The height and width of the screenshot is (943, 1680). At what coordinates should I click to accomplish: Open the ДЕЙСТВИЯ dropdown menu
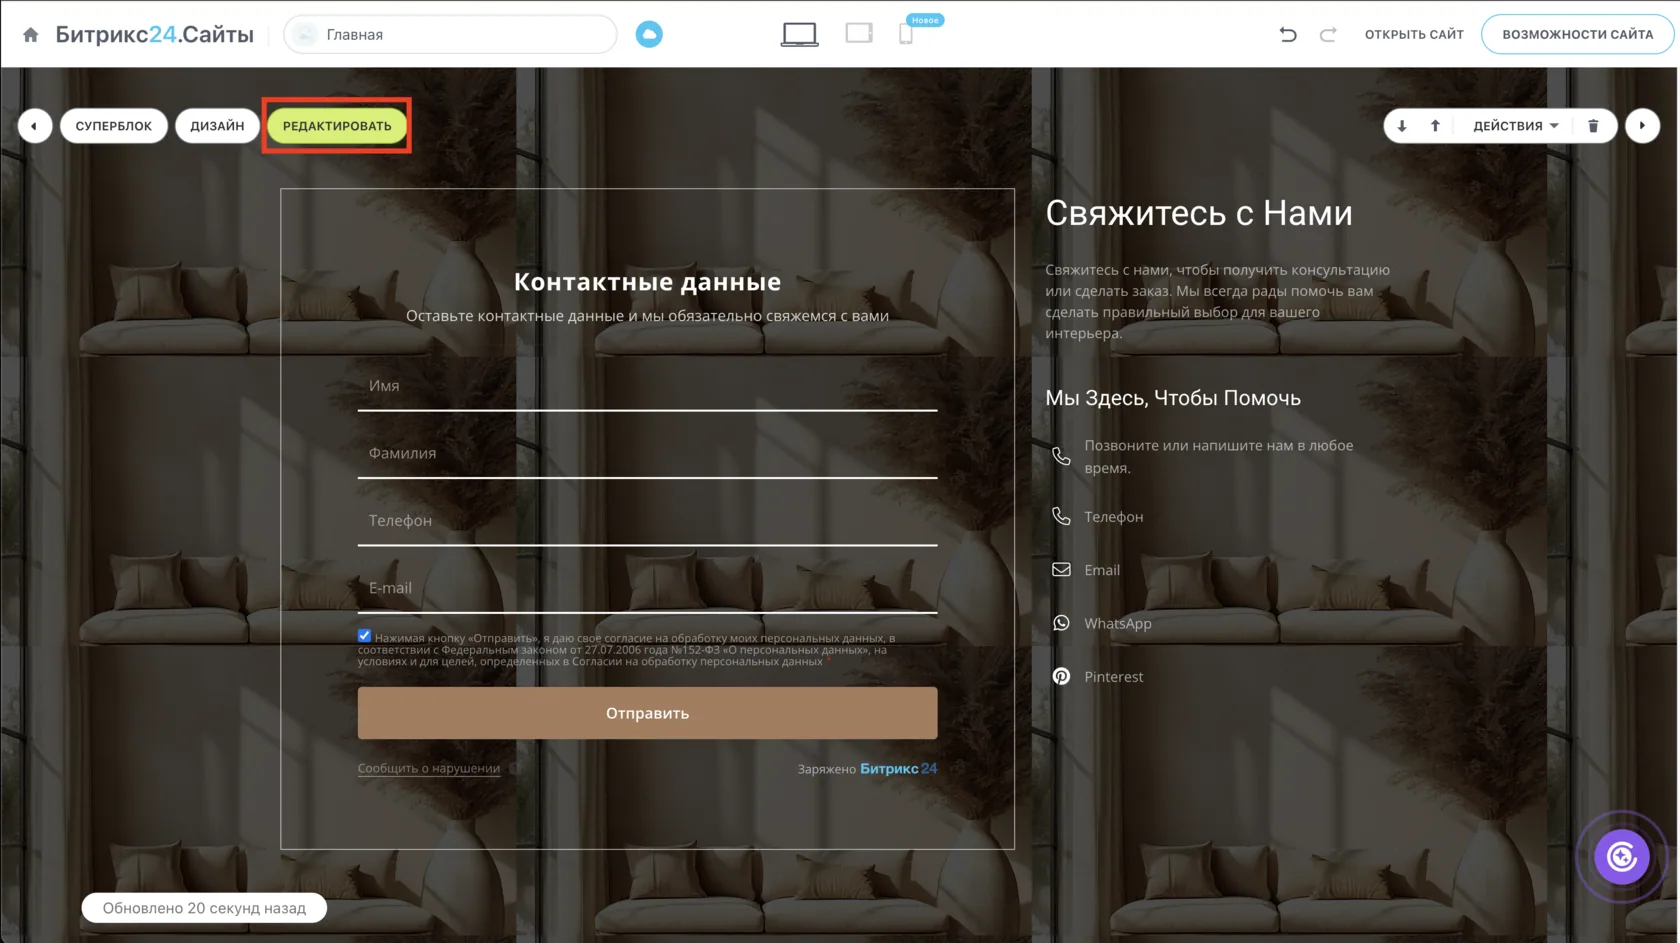coord(1515,126)
